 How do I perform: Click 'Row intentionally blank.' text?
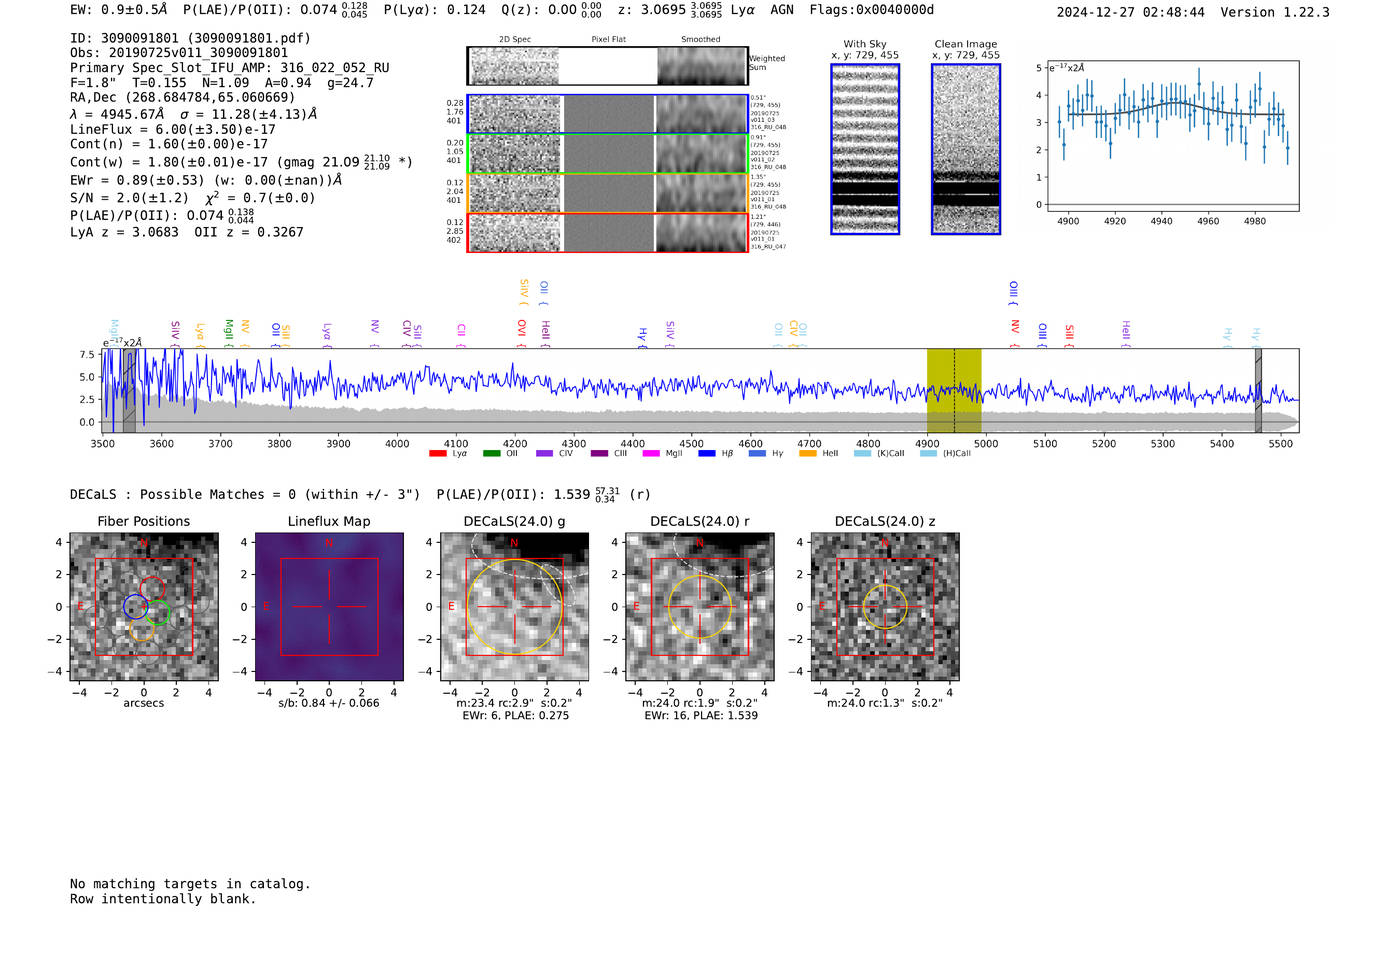point(163,899)
